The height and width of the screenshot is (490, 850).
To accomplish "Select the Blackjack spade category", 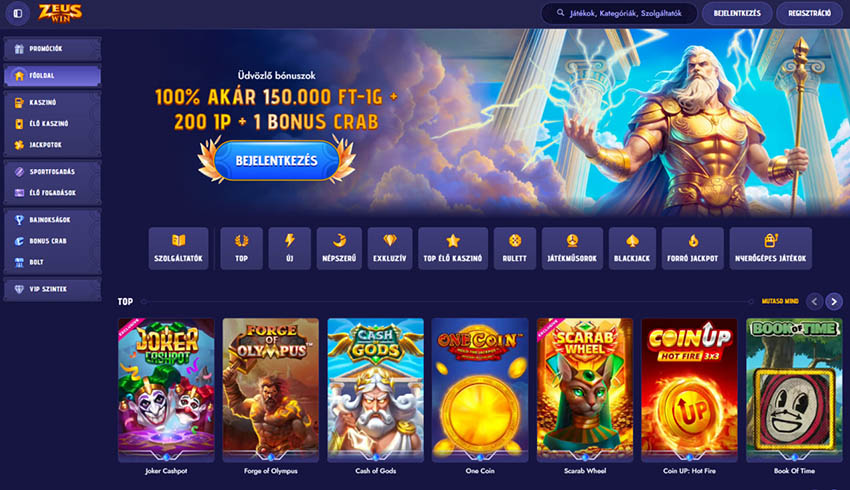I will point(632,248).
